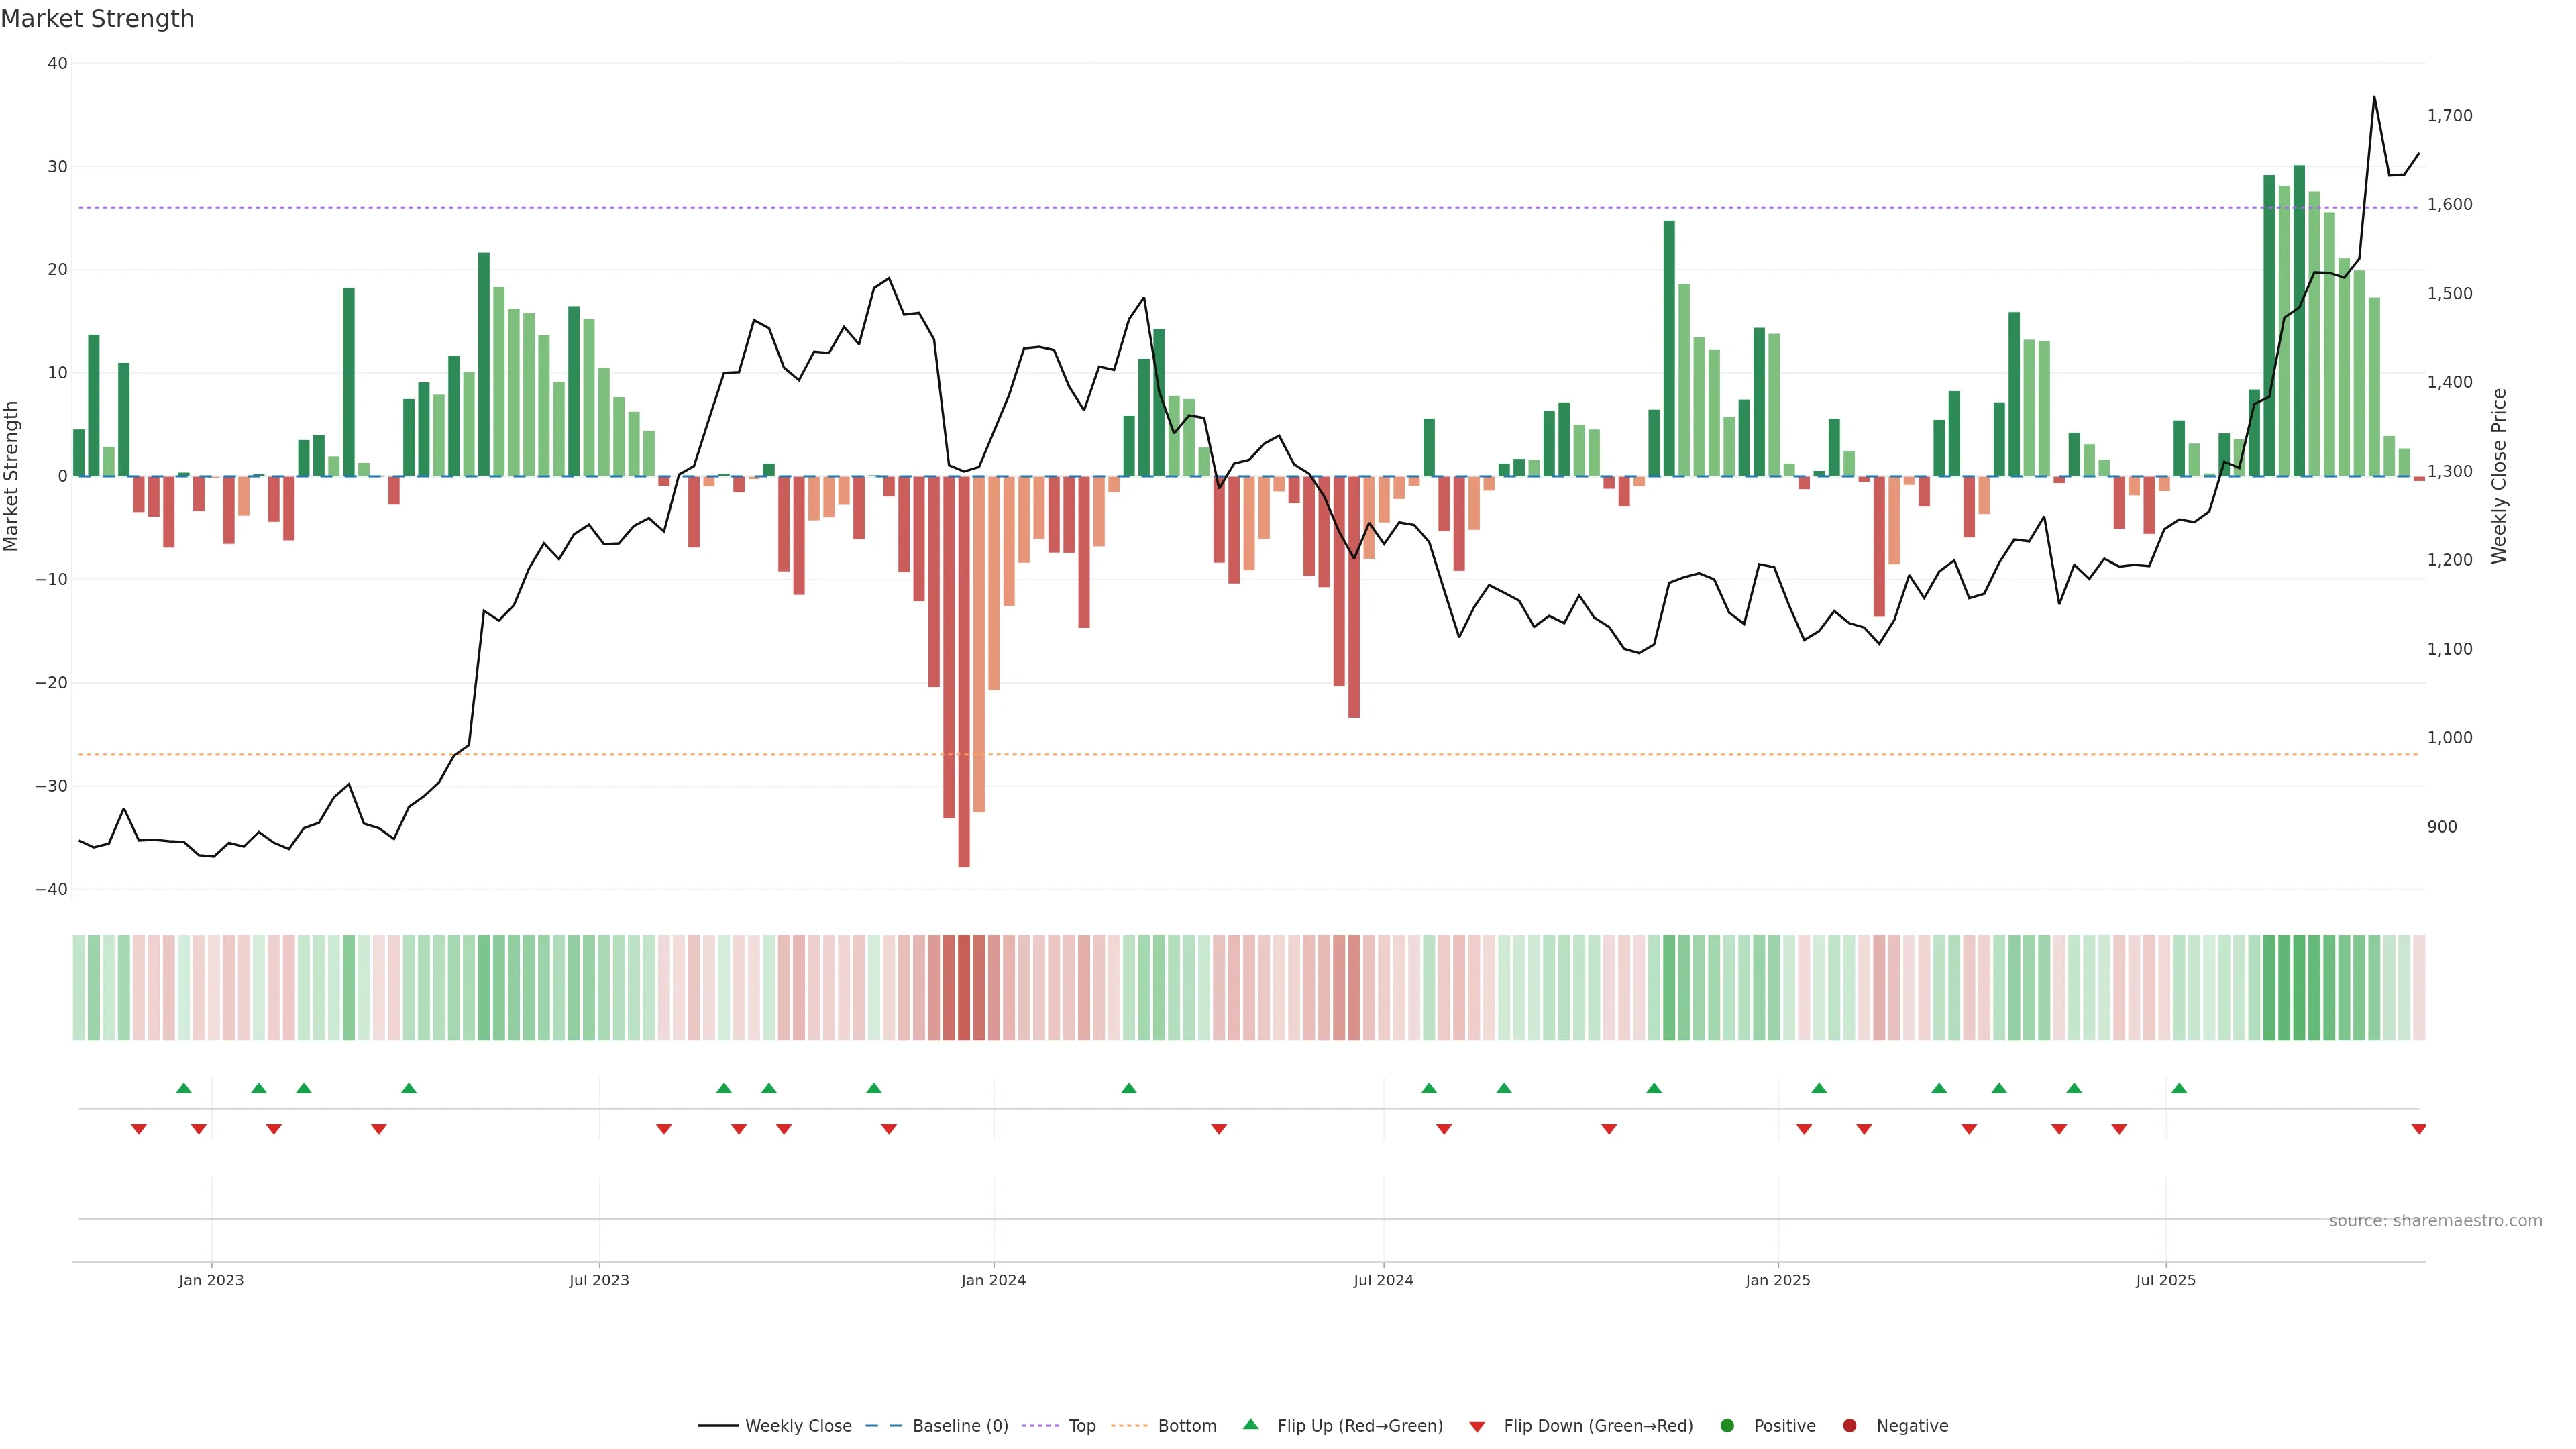
Task: Click the last red flip-down marker at far right
Action: pyautogui.click(x=2418, y=1129)
